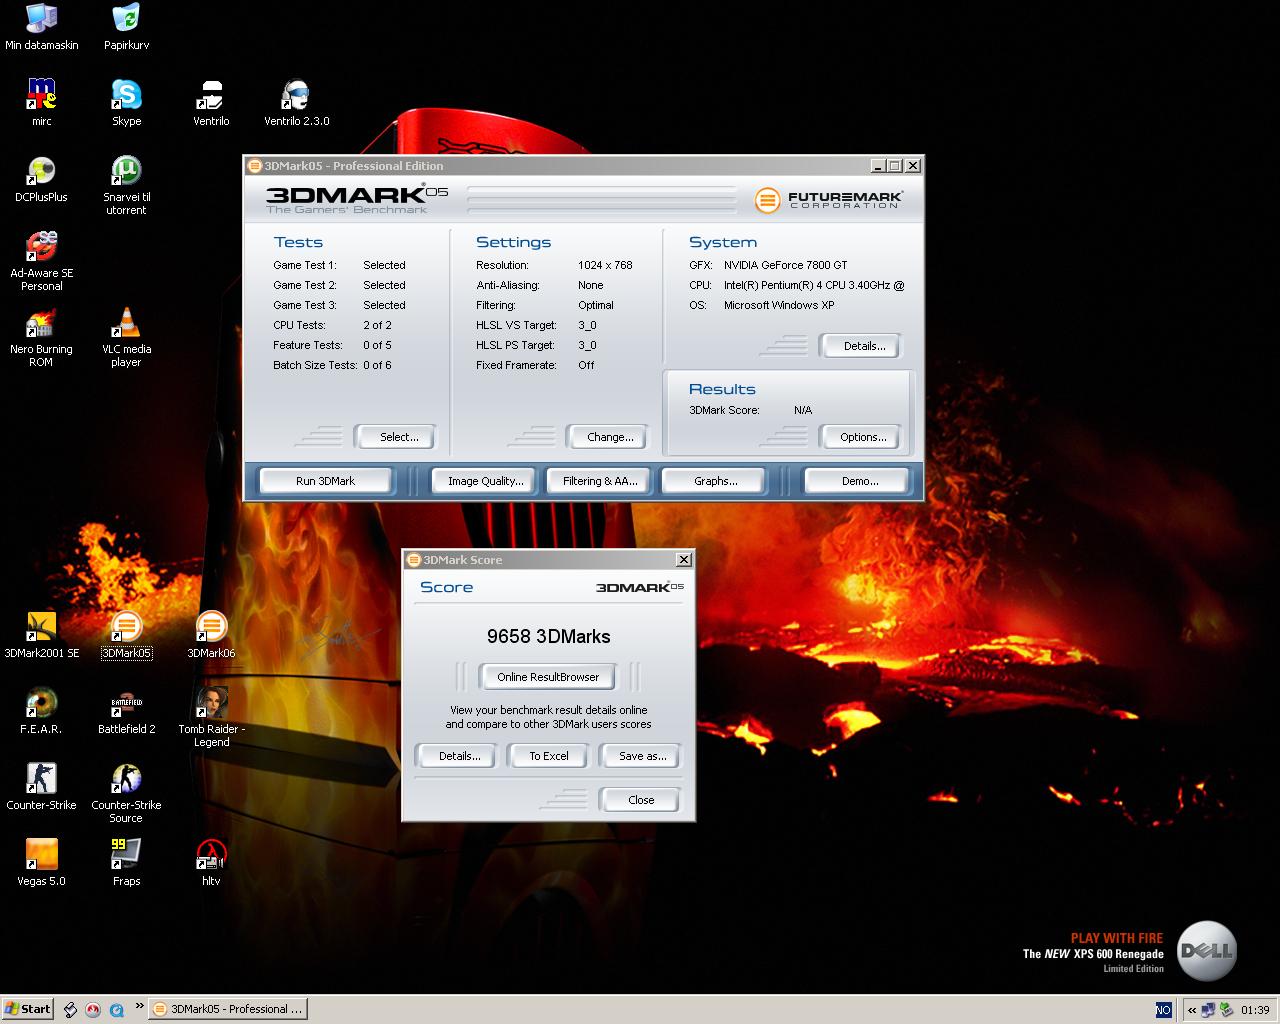This screenshot has height=1024, width=1280.
Task: Launch the Counter-Strike desktop icon
Action: 41,787
